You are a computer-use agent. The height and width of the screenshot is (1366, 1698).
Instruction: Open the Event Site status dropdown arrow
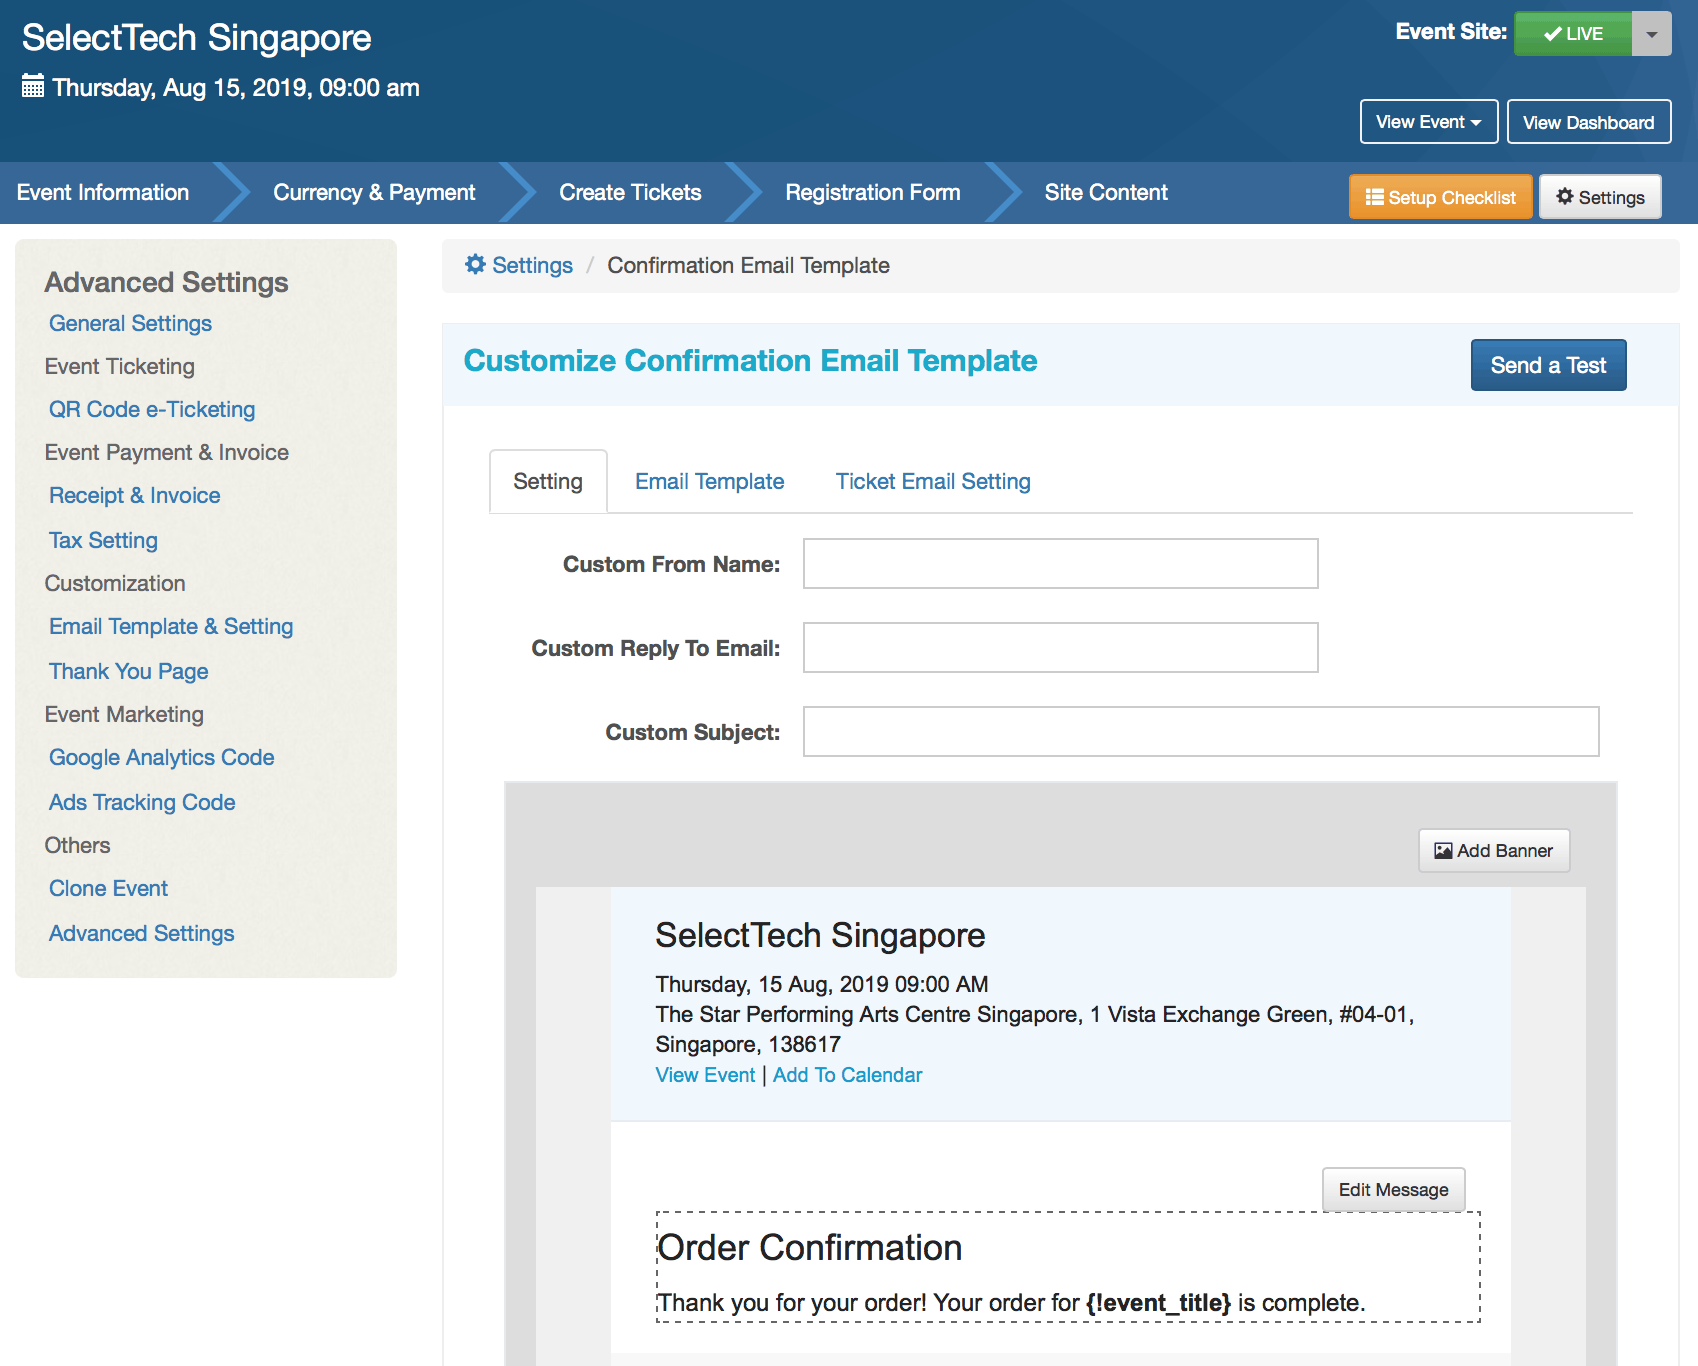(1652, 34)
